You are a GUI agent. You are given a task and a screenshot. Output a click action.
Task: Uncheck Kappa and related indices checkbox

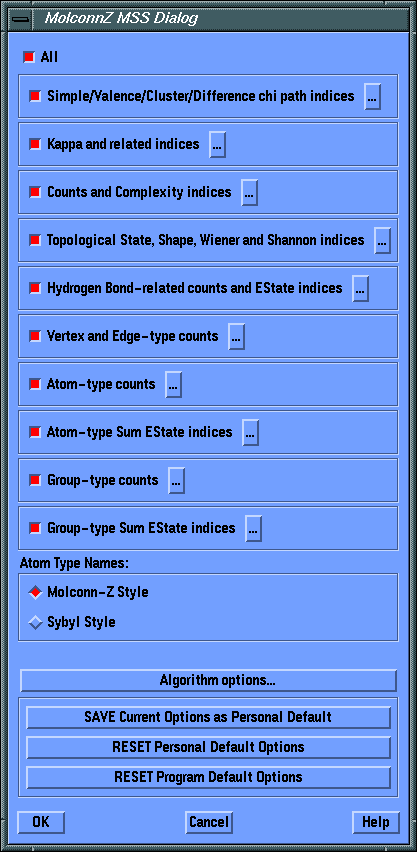coord(35,145)
